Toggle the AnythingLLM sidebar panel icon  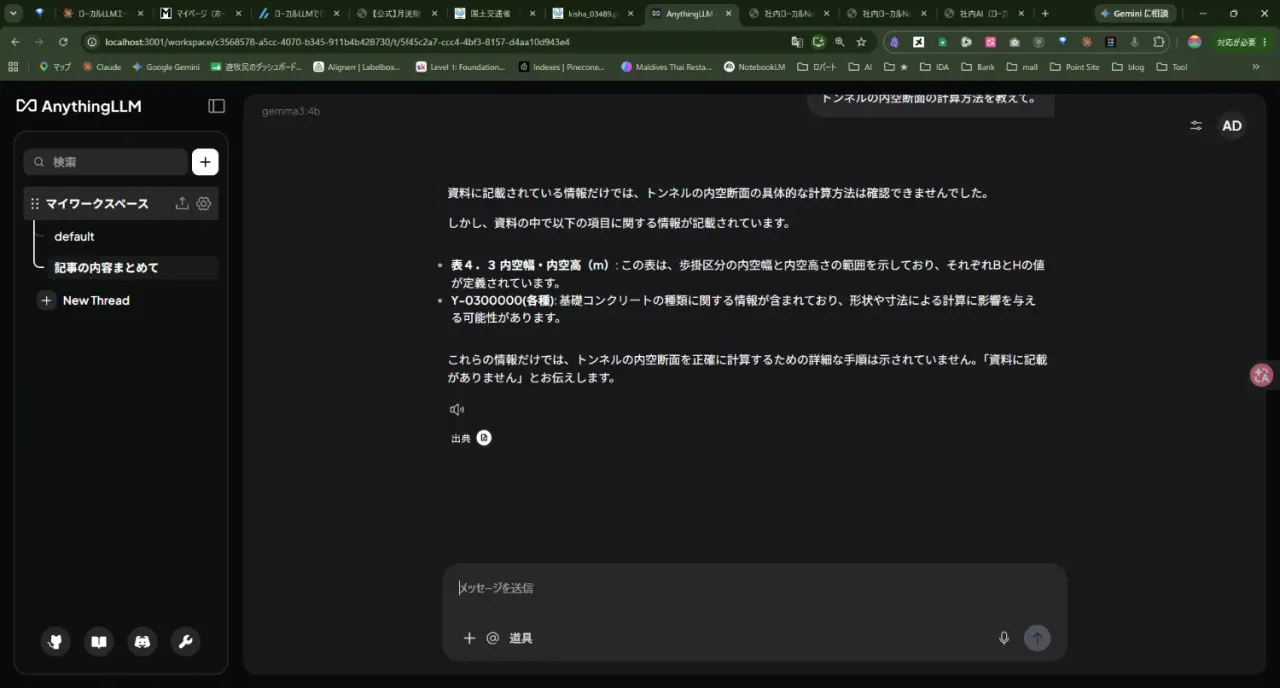pos(216,106)
